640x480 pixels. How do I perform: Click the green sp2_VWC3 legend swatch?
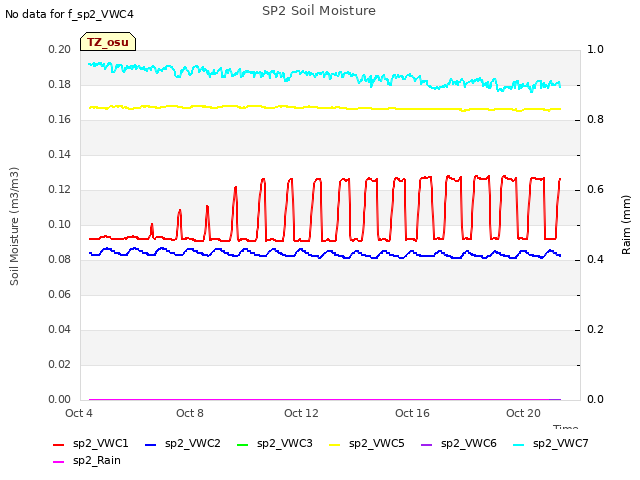242,444
